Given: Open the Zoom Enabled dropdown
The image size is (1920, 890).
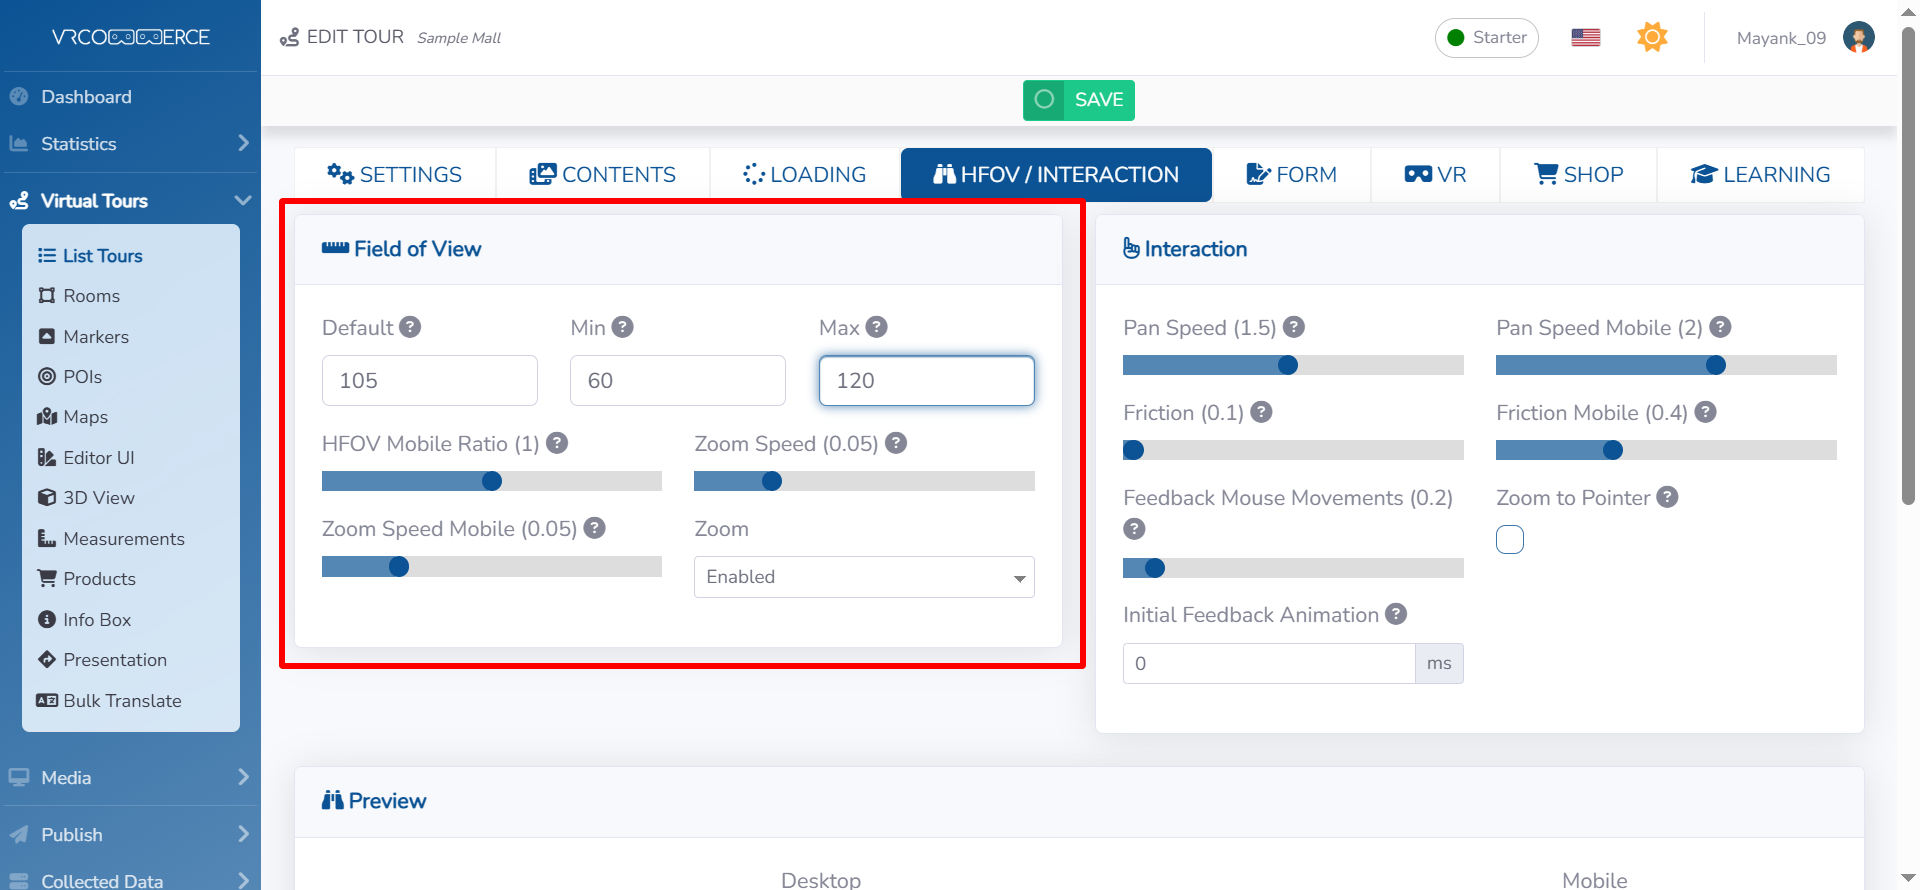Looking at the screenshot, I should (x=864, y=577).
